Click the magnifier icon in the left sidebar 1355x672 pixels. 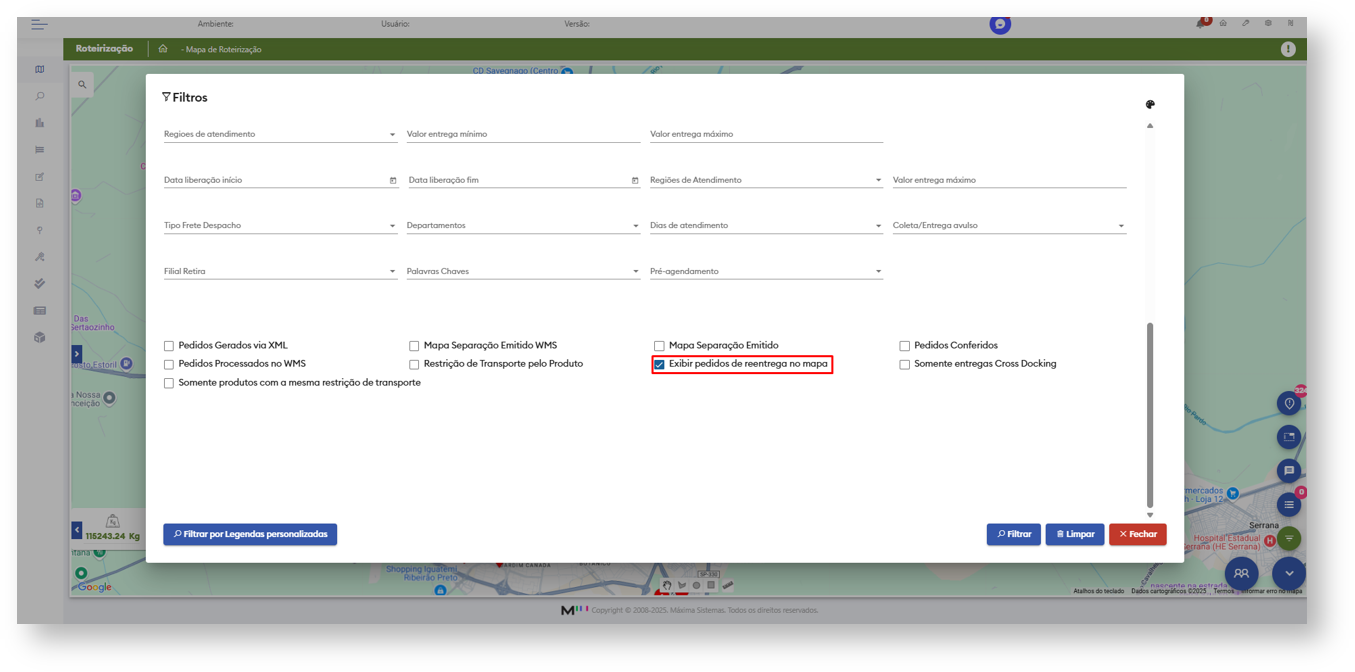[x=40, y=97]
